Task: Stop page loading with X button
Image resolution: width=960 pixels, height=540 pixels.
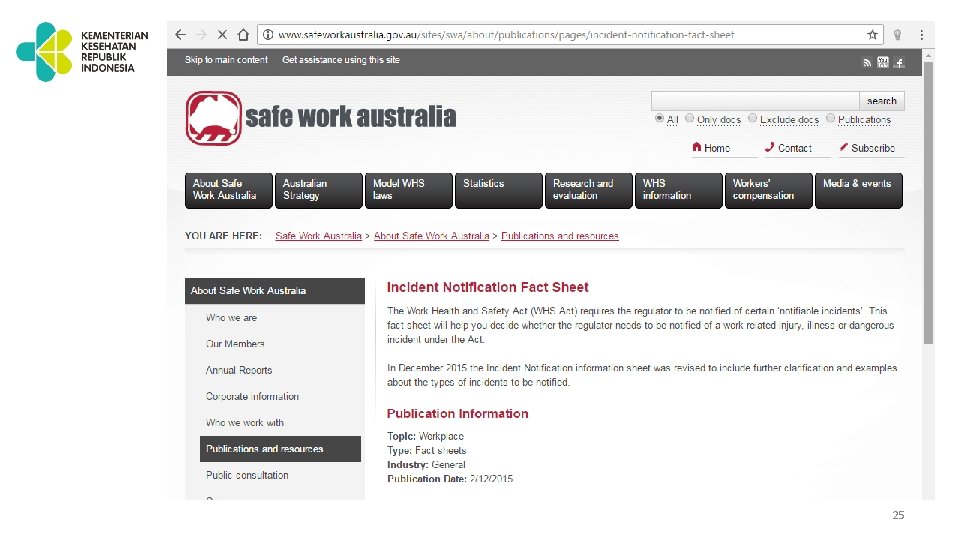Action: (222, 35)
